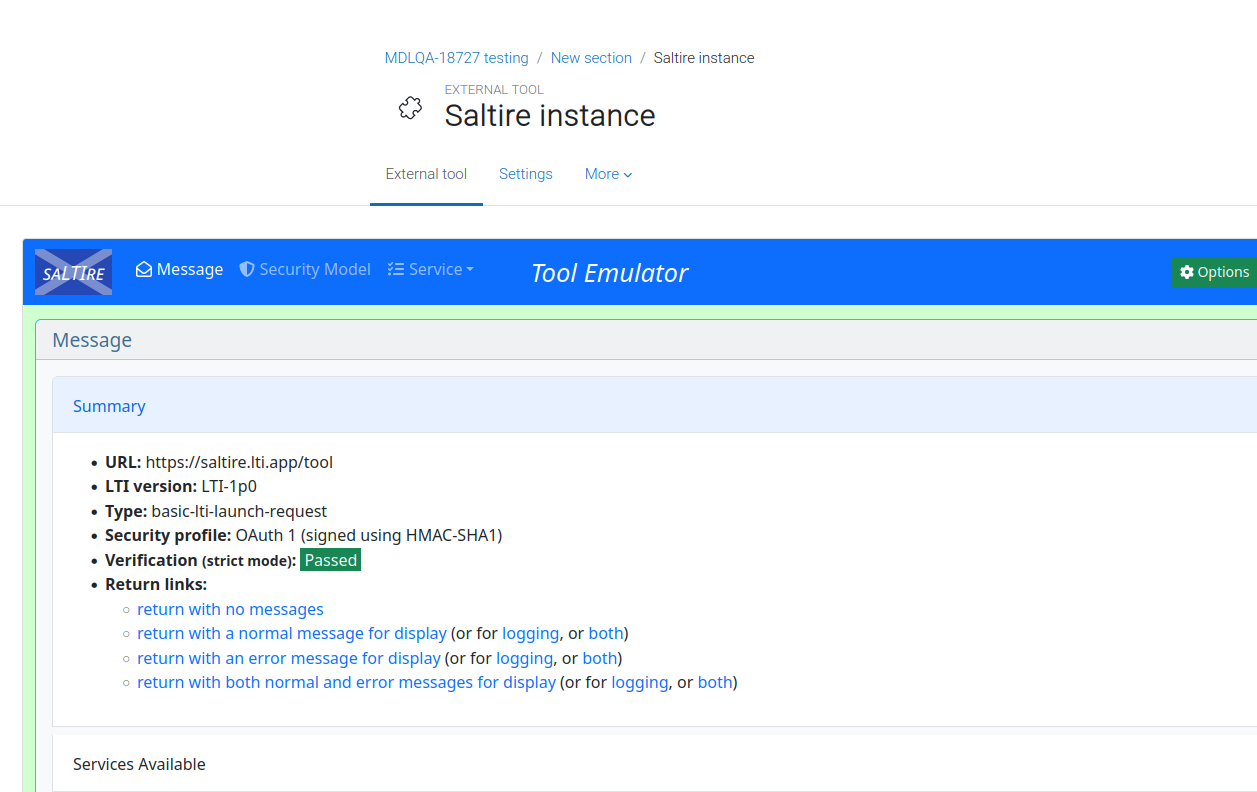
Task: Click the Return links label
Action: [156, 584]
